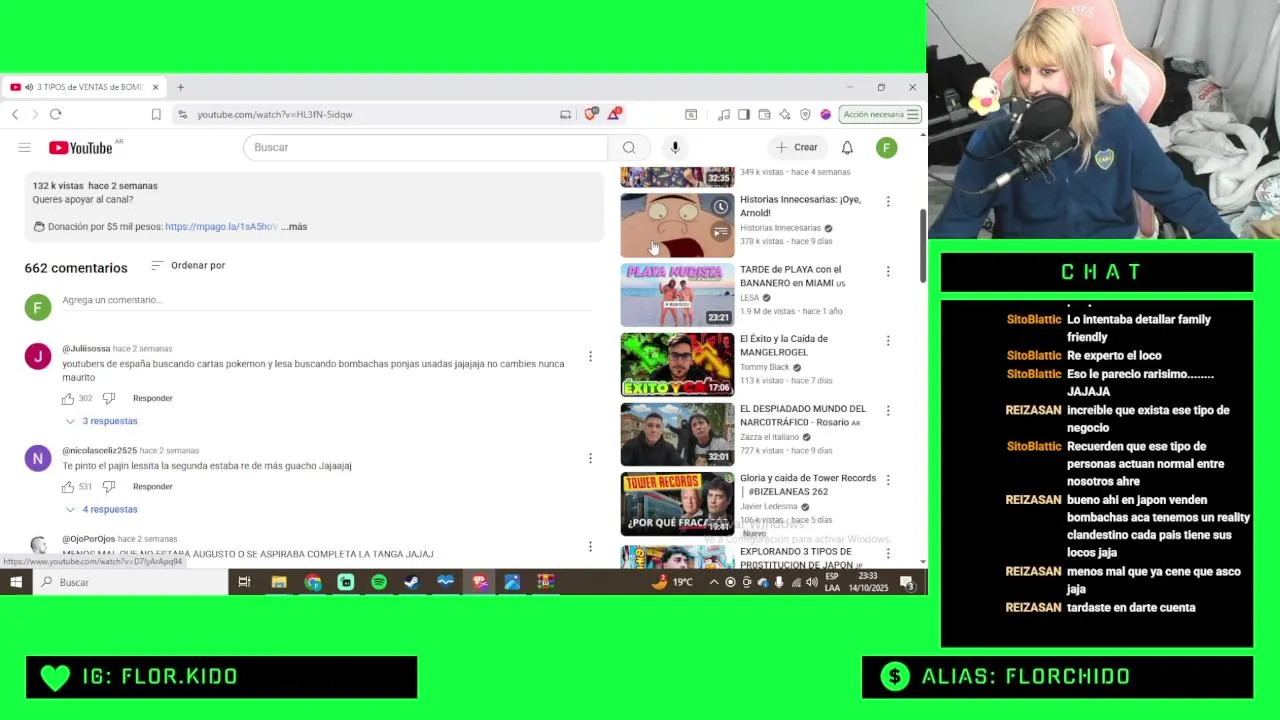Viewport: 1280px width, 720px height.
Task: Open Brave Shields panel
Action: point(591,114)
